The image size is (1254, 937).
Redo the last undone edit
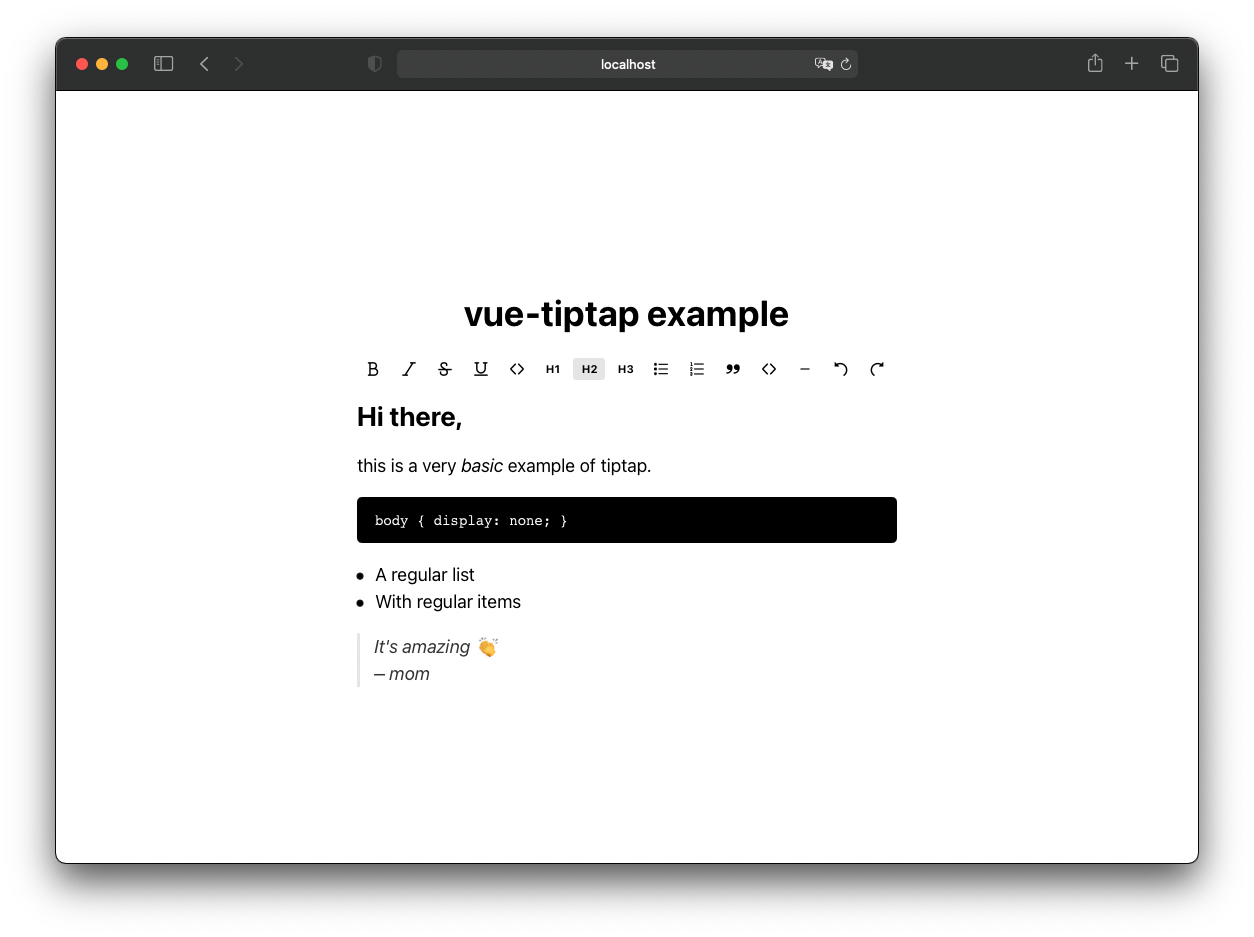(877, 369)
